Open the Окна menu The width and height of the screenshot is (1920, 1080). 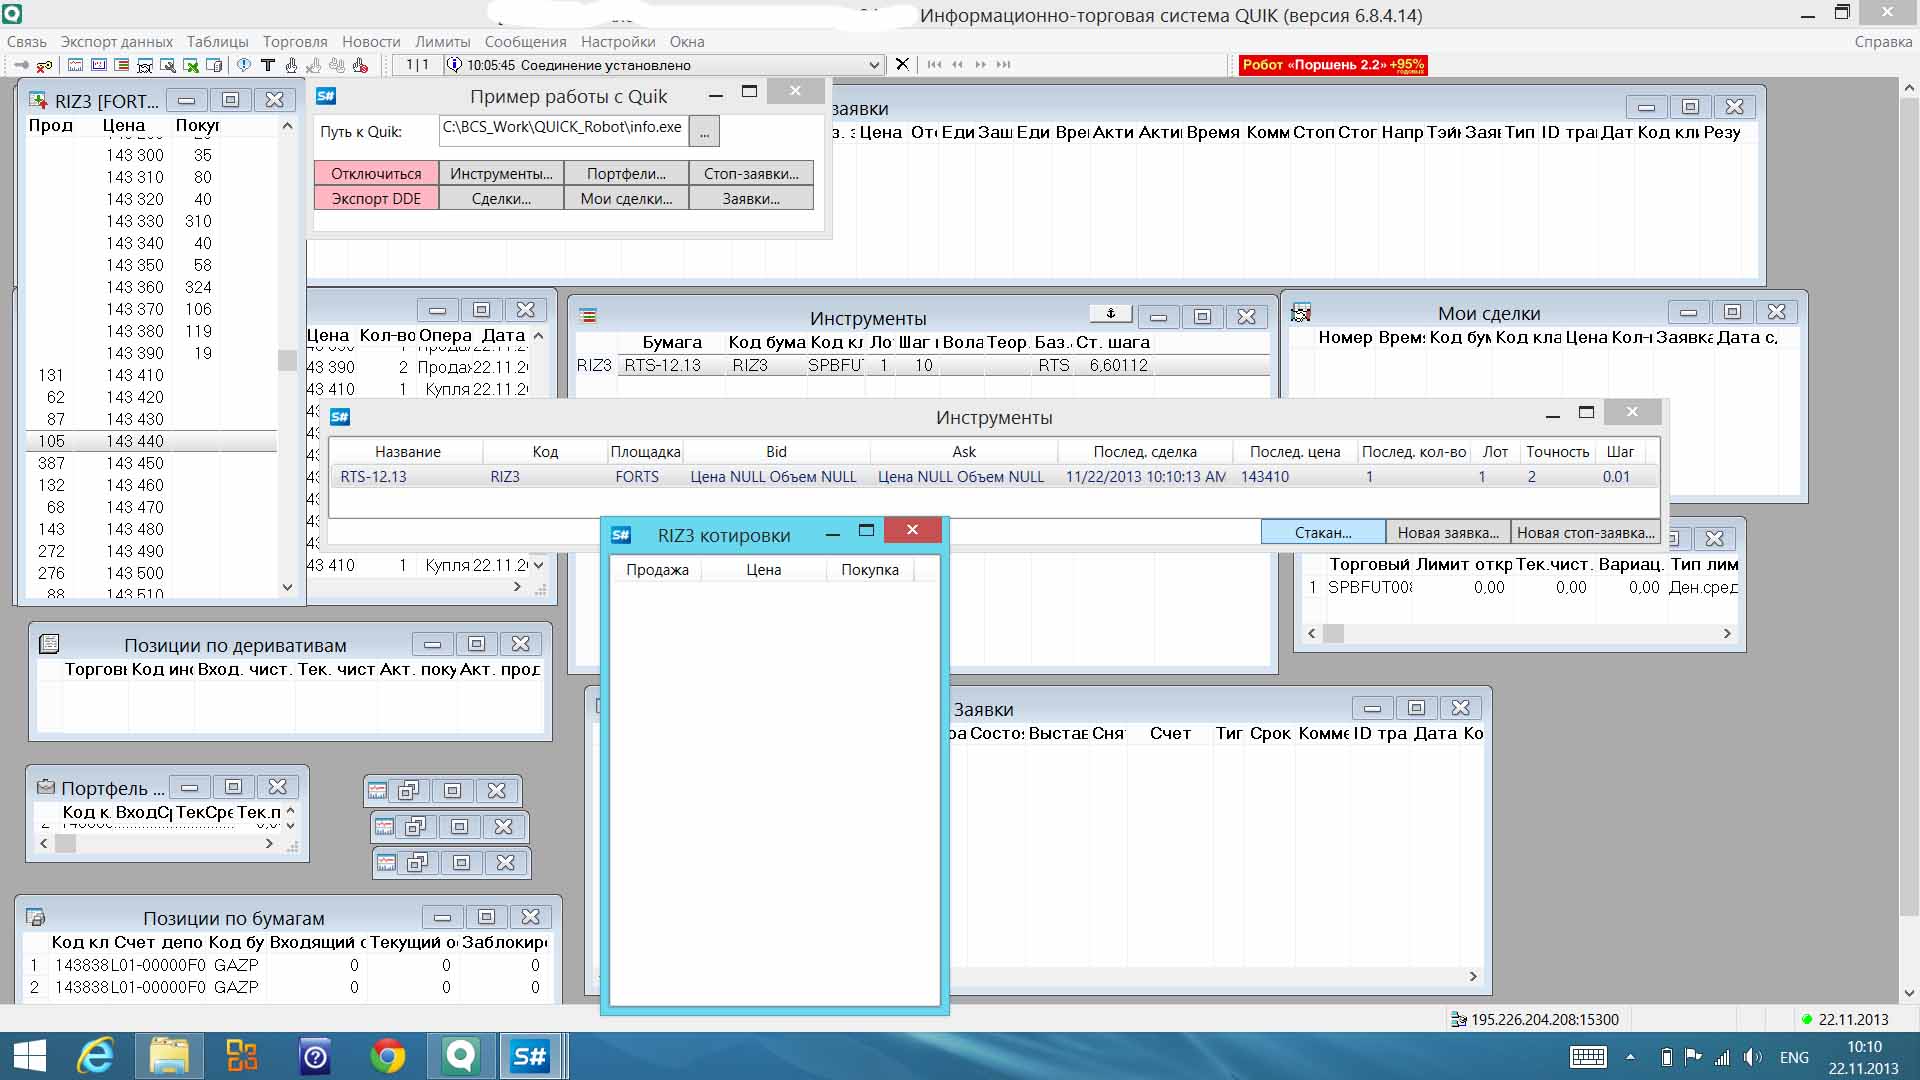[687, 41]
